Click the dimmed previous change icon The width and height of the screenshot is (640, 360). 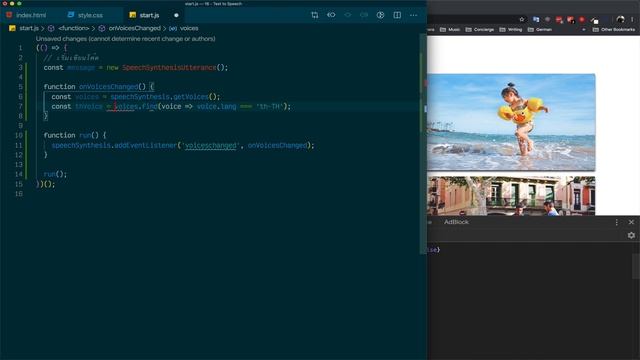(348, 15)
